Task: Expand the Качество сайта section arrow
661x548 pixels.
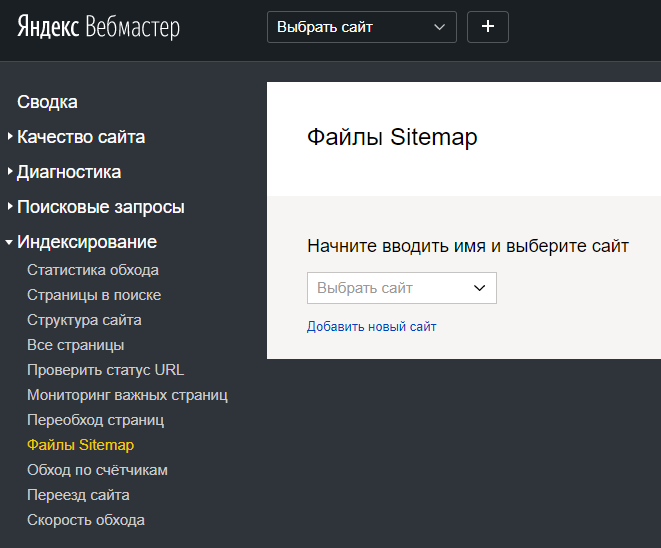Action: point(10,137)
